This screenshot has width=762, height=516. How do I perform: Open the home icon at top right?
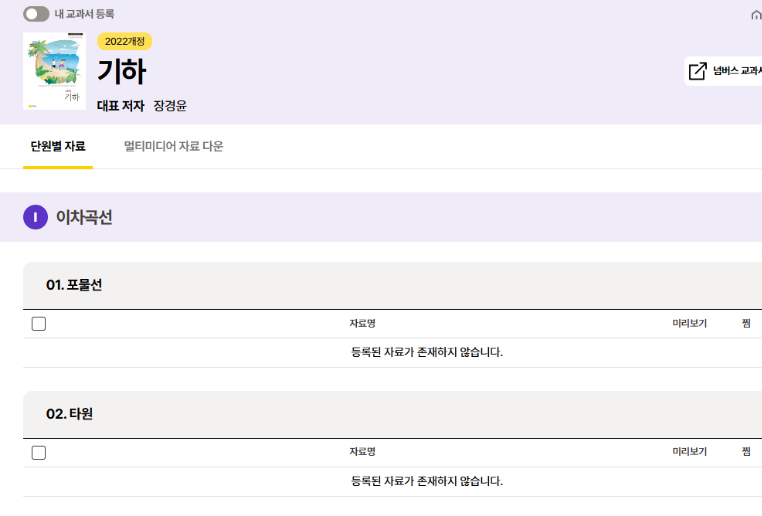[756, 15]
